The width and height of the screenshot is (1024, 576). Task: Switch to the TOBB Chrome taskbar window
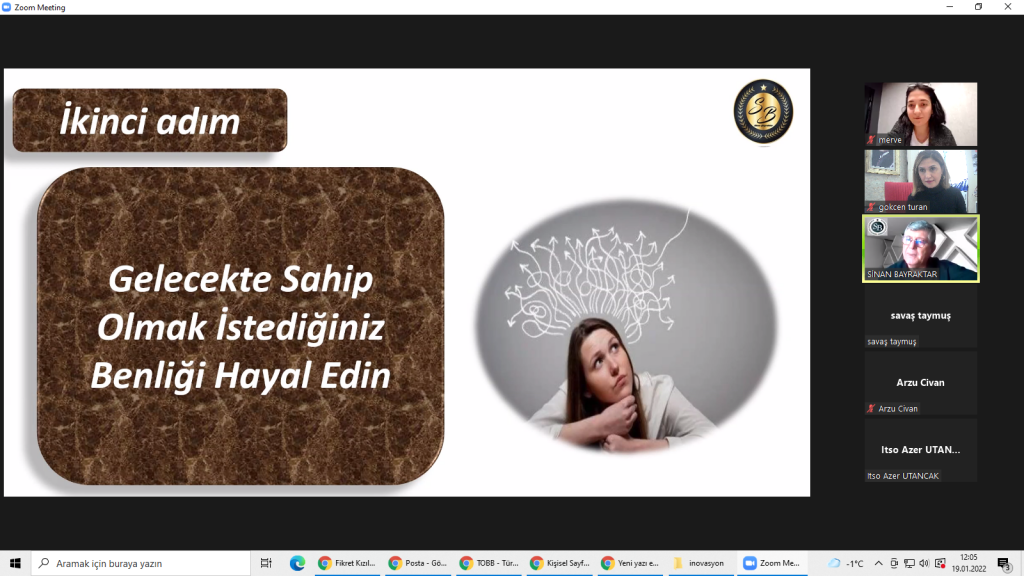(x=489, y=563)
